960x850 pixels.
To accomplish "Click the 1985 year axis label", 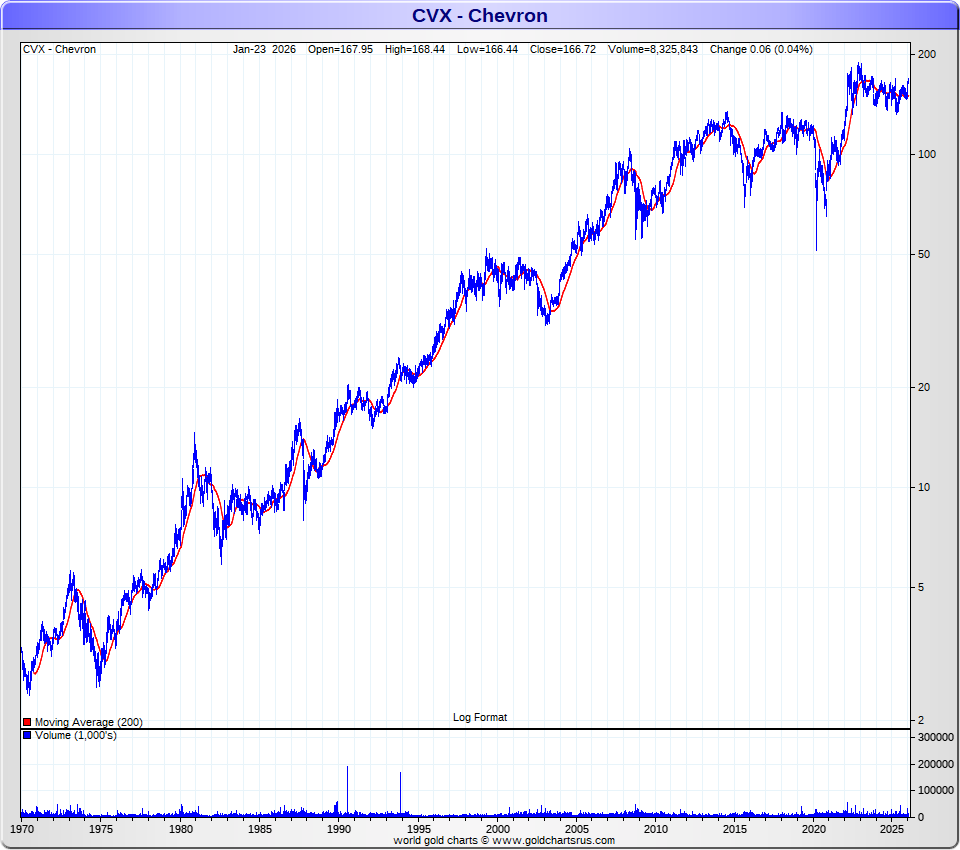I will click(260, 829).
